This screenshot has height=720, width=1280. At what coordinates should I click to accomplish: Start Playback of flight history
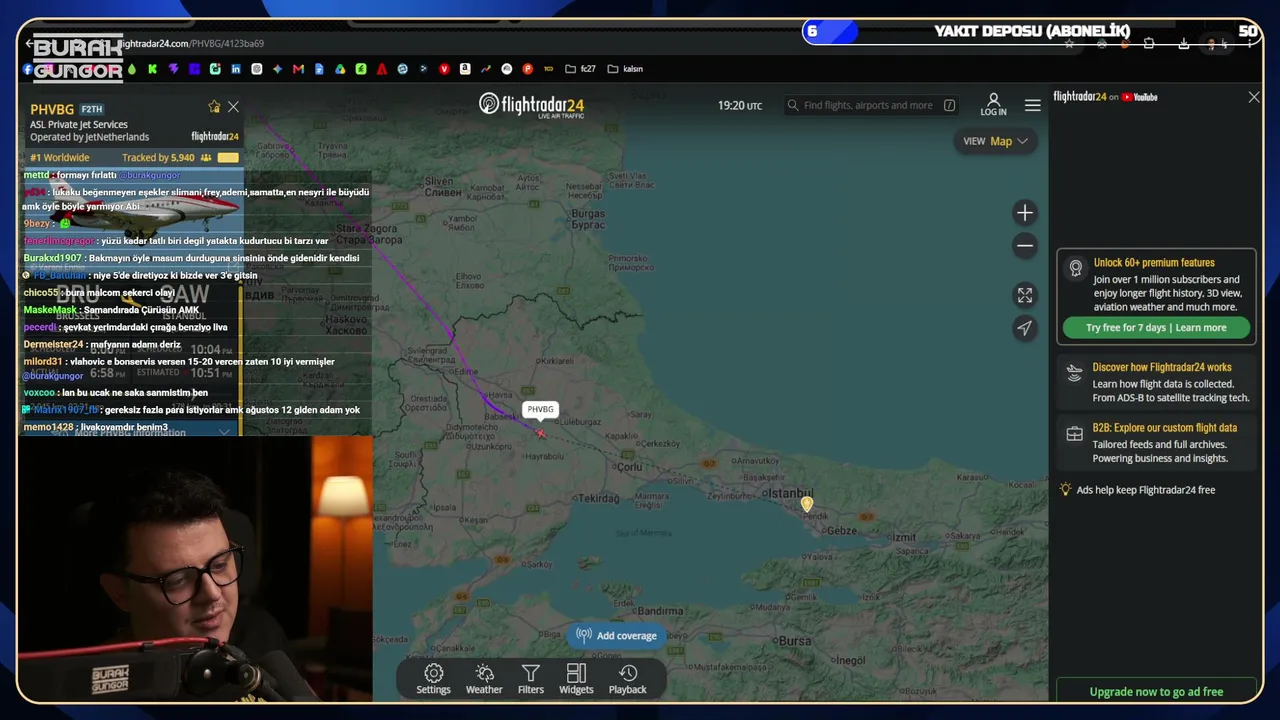pyautogui.click(x=628, y=679)
